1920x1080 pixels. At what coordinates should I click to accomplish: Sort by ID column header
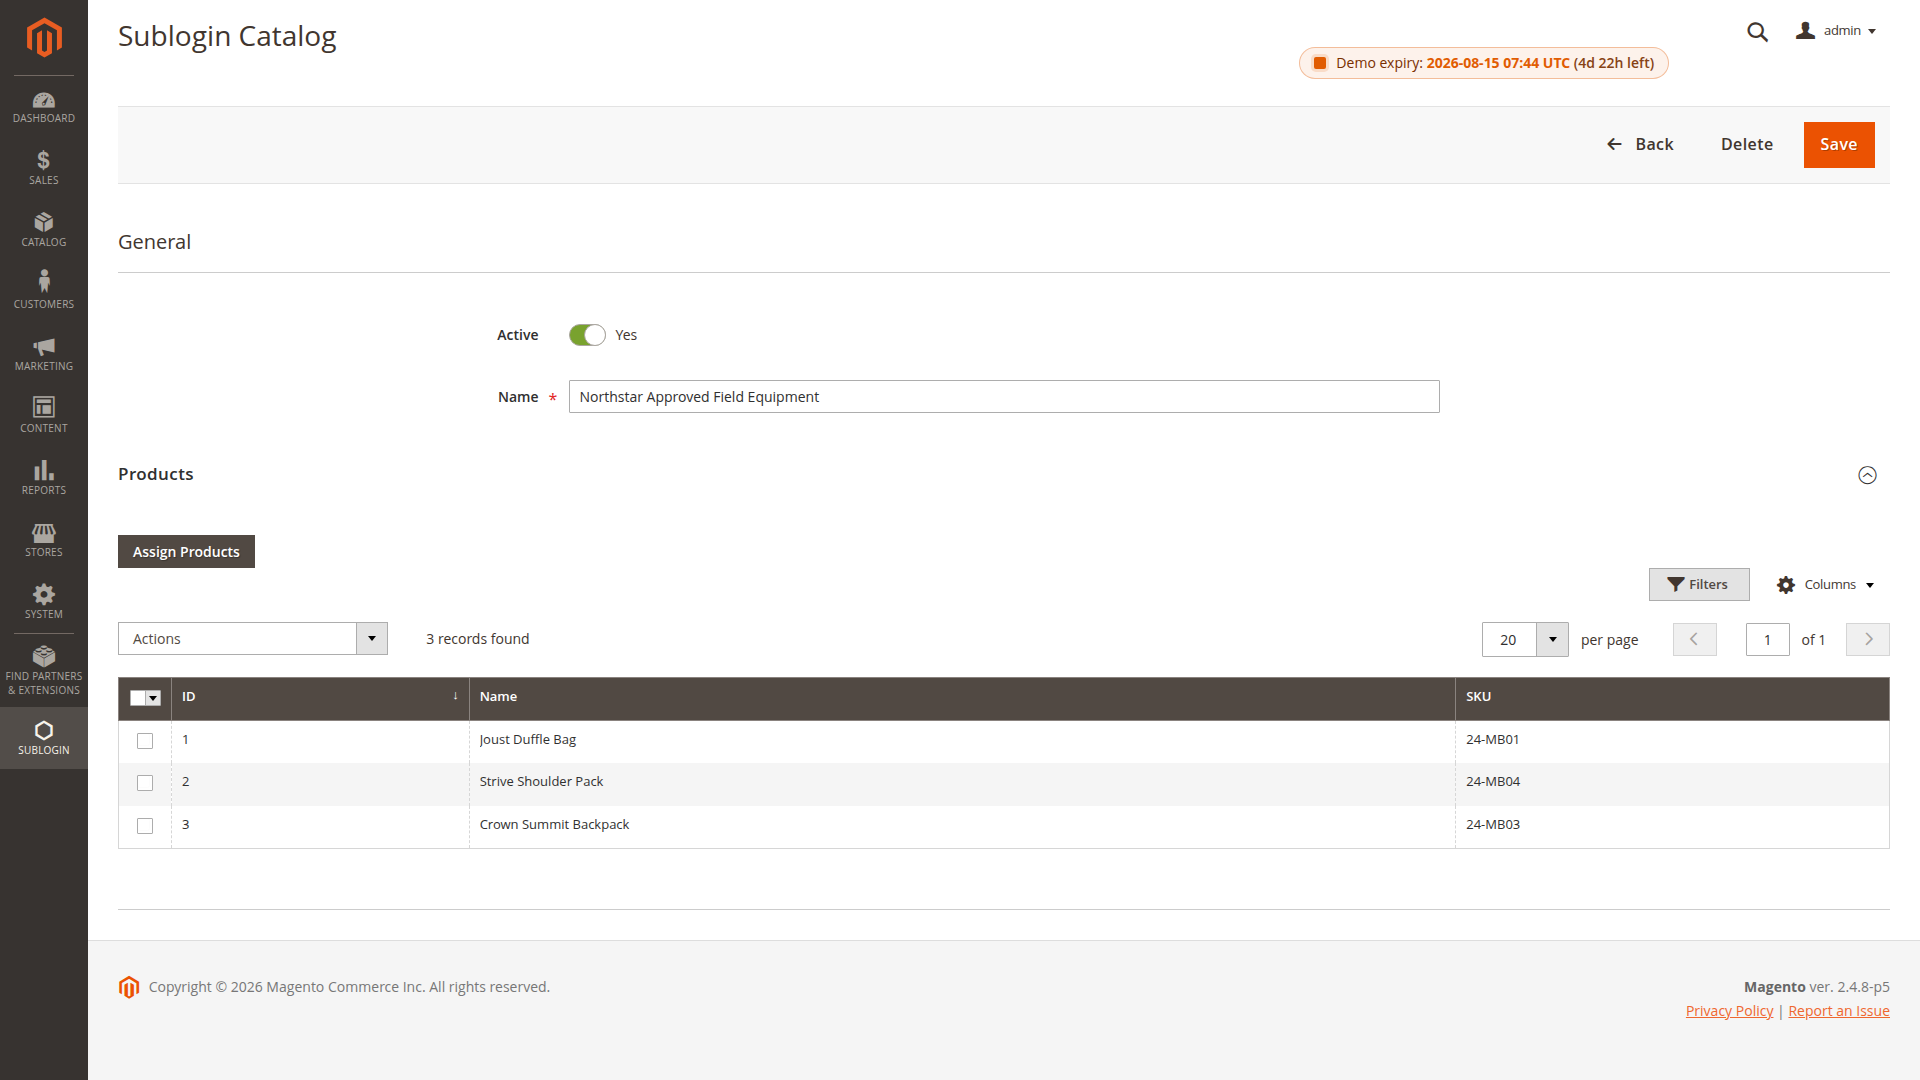click(320, 698)
